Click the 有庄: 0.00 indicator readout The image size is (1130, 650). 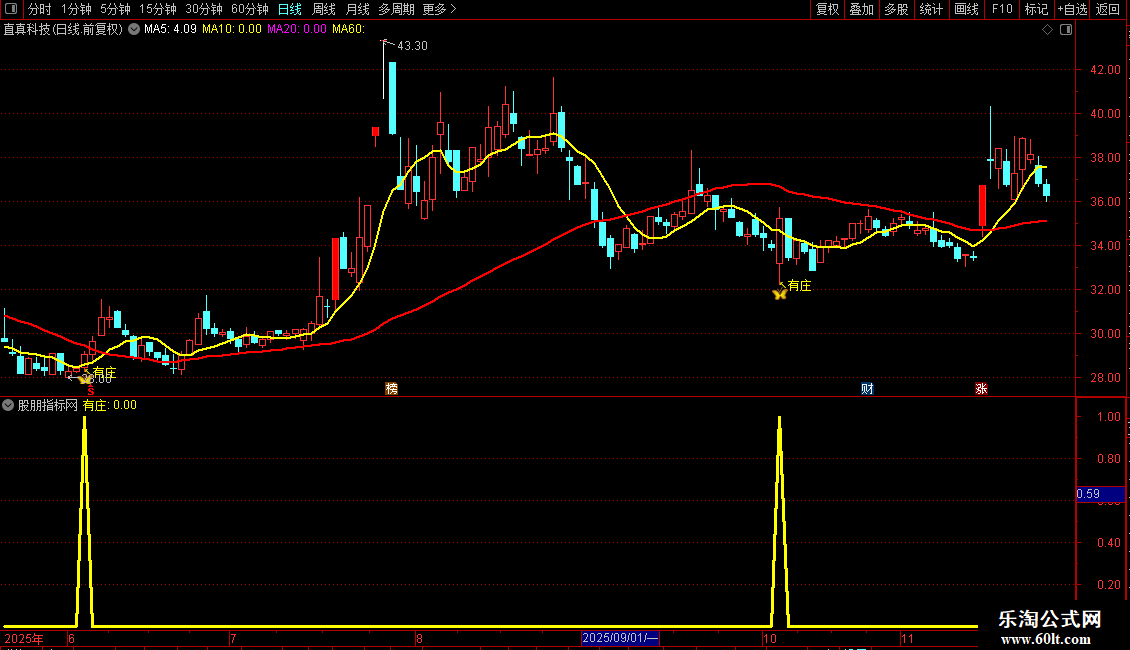pyautogui.click(x=110, y=406)
